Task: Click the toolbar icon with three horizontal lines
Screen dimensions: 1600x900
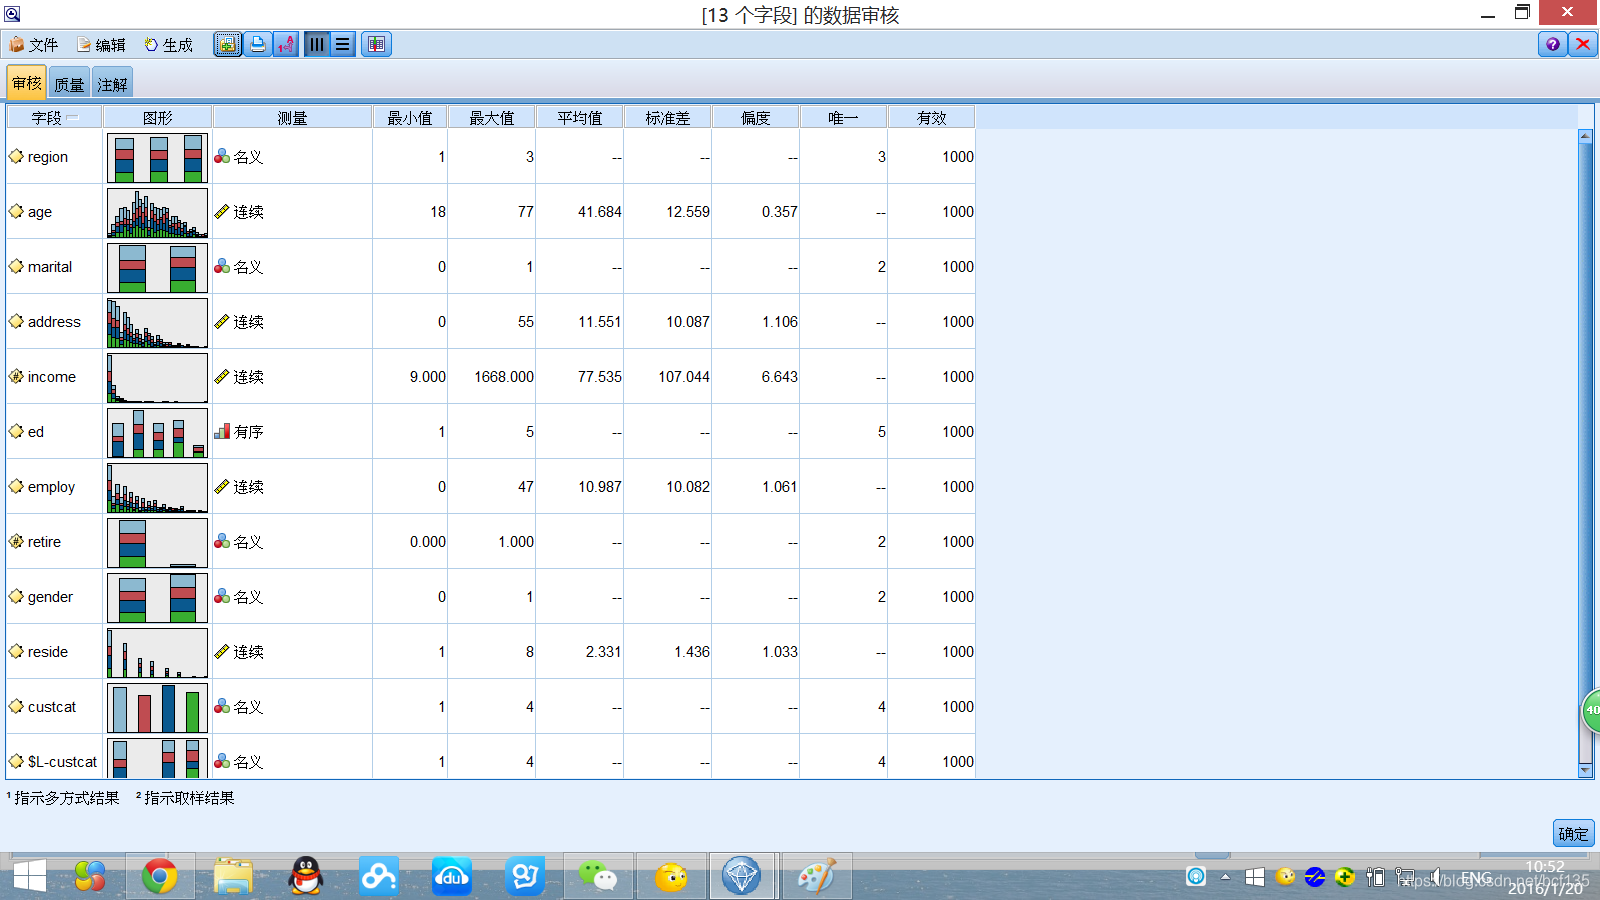Action: [x=343, y=44]
